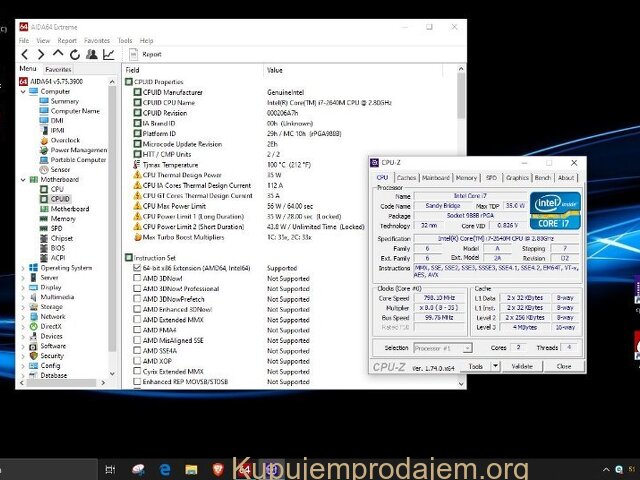640x480 pixels.
Task: Click the Back navigation arrow in AIDA64
Action: tap(24, 54)
